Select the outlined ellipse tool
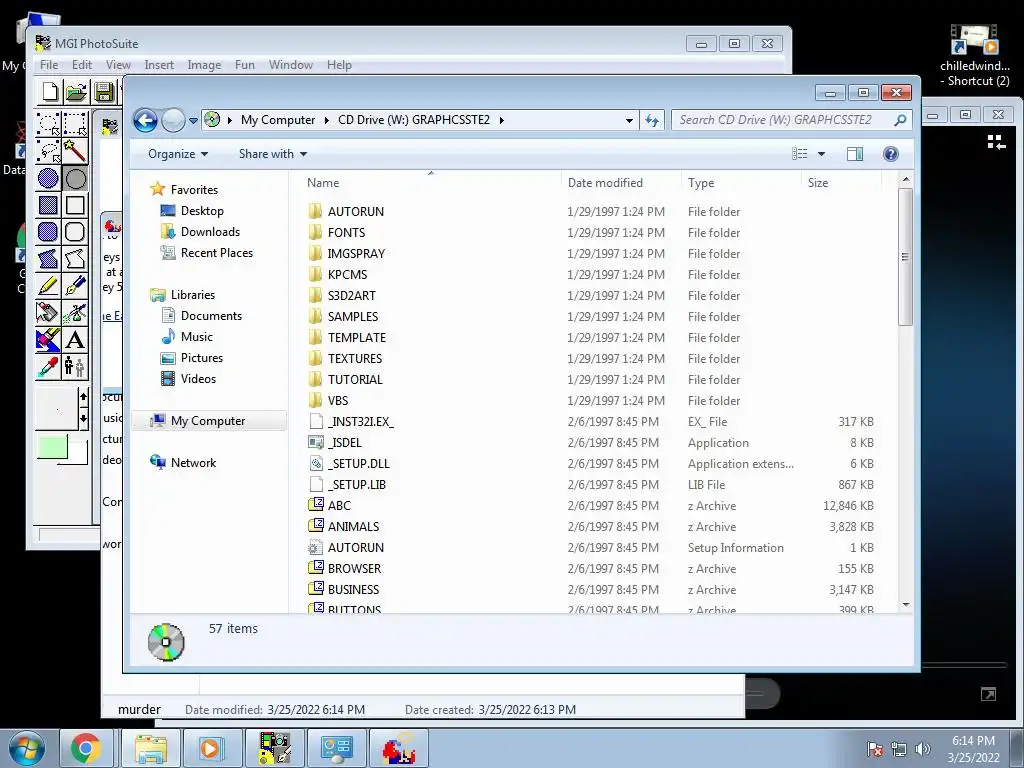This screenshot has height=768, width=1024. click(75, 178)
